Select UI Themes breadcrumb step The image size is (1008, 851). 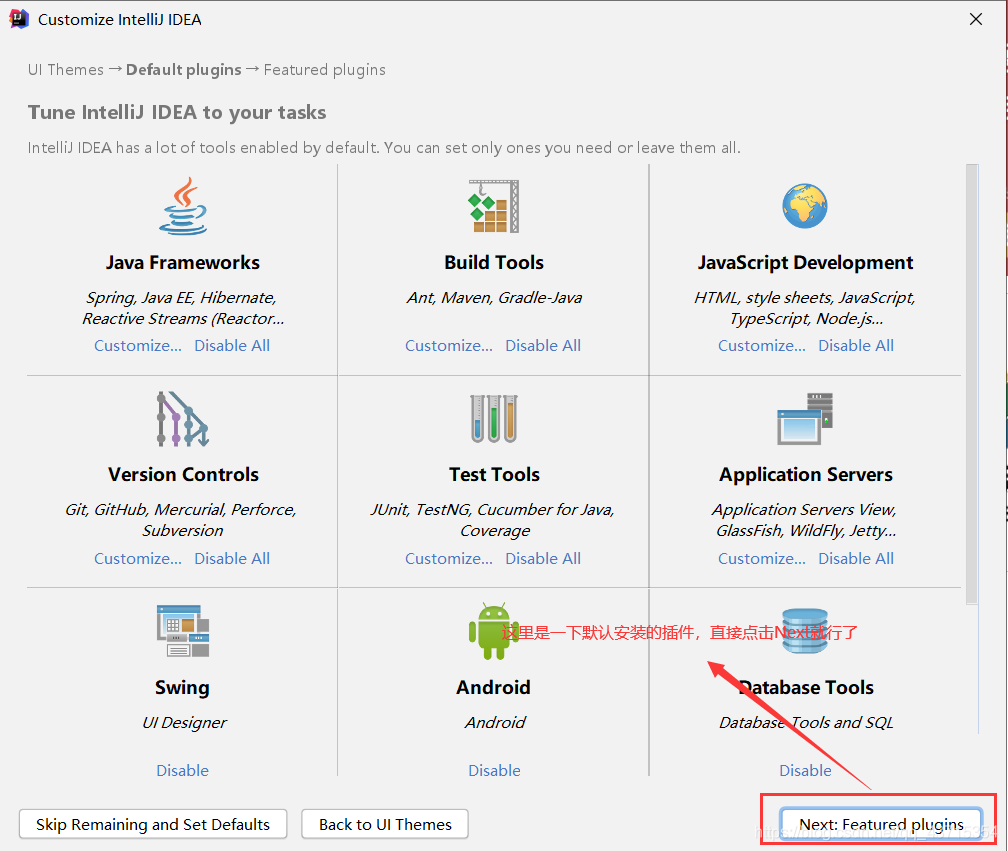(66, 69)
